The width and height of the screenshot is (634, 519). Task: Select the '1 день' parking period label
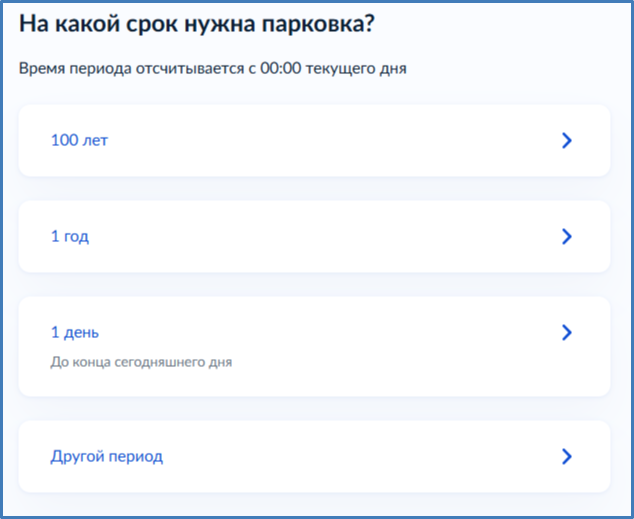pos(75,333)
